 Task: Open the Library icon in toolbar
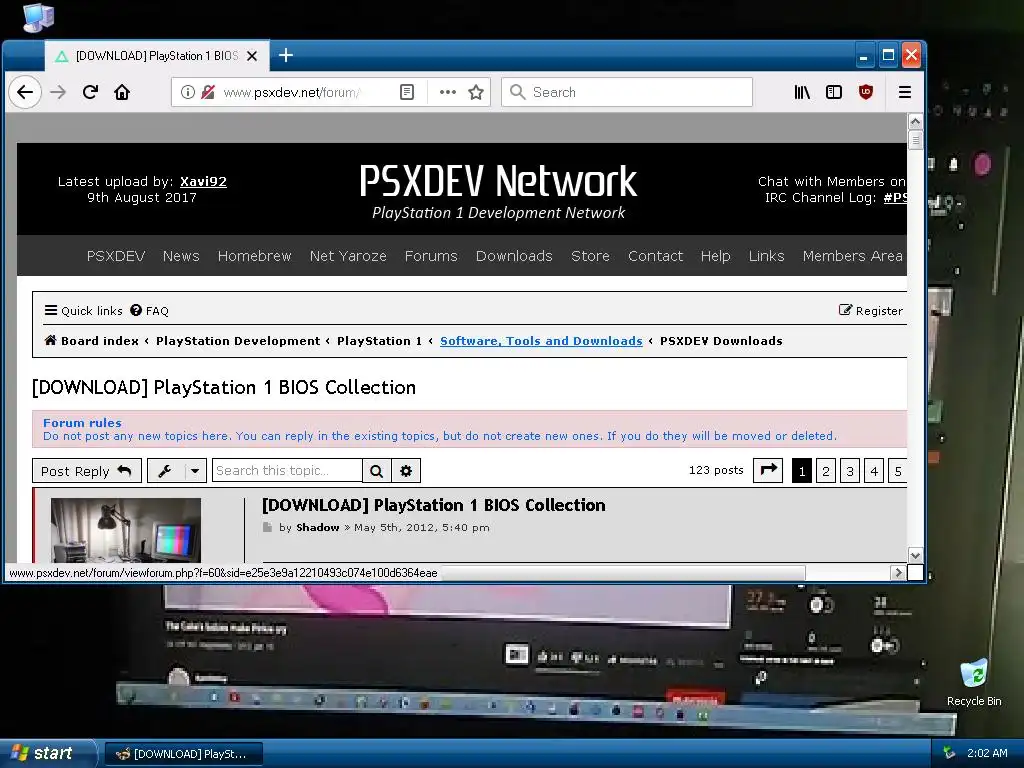802,92
